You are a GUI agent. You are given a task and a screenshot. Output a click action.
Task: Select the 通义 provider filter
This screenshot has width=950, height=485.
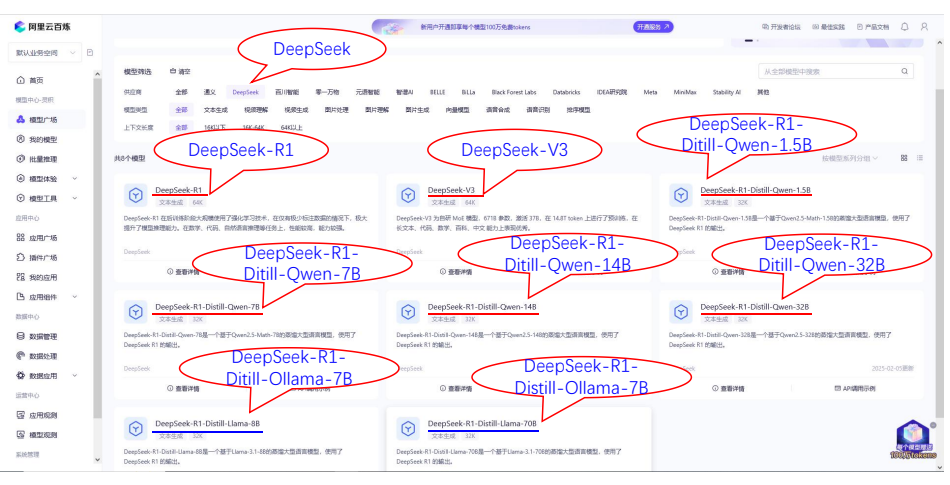coord(210,92)
